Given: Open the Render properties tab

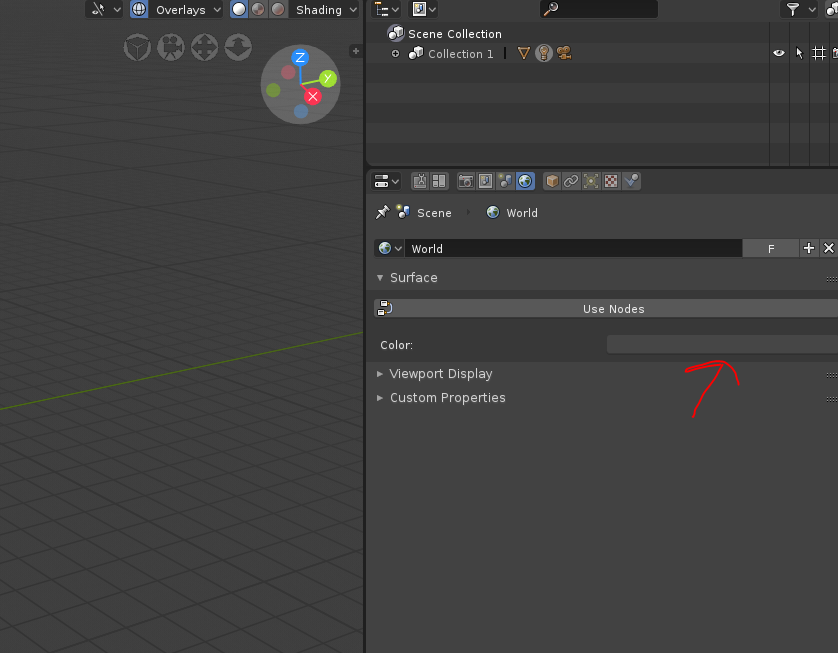Looking at the screenshot, I should (466, 182).
